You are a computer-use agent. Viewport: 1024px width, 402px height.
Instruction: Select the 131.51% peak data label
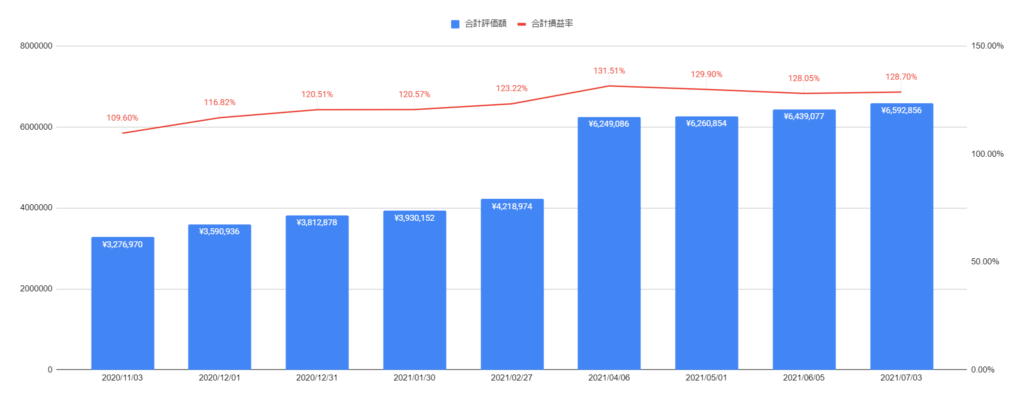pyautogui.click(x=609, y=70)
